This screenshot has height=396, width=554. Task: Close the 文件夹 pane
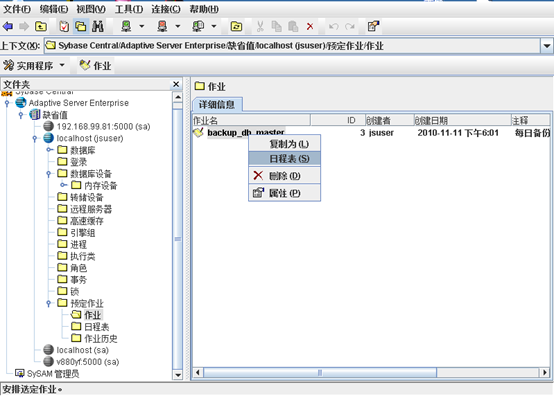point(176,84)
